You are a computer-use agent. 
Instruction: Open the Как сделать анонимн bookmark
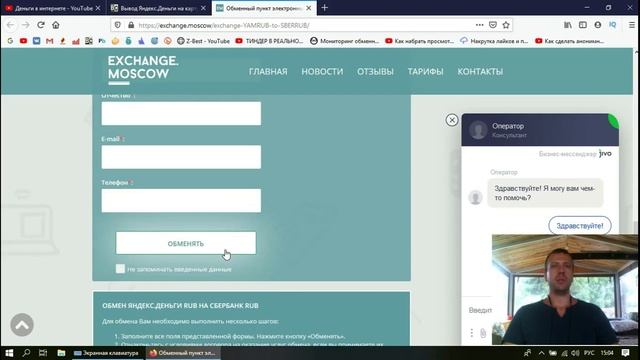click(569, 41)
